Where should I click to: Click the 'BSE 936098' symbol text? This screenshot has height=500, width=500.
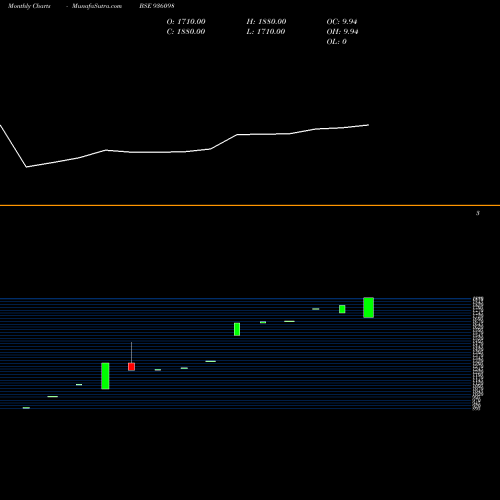pyautogui.click(x=157, y=6)
